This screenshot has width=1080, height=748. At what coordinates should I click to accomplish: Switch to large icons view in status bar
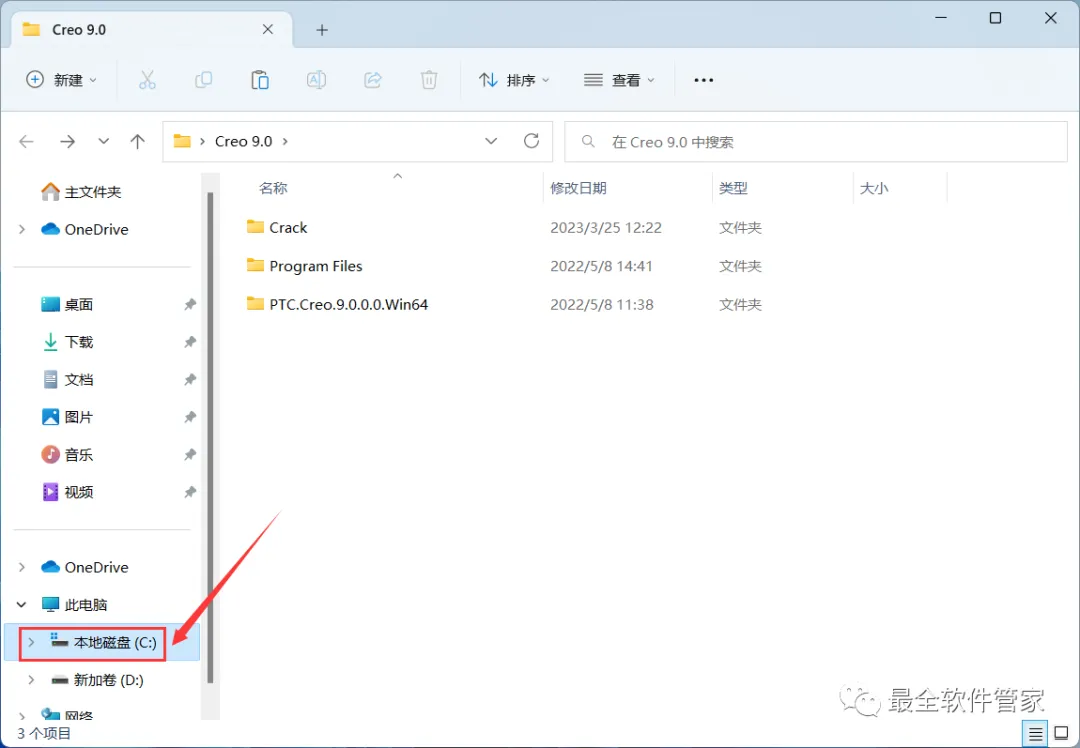tap(1061, 734)
